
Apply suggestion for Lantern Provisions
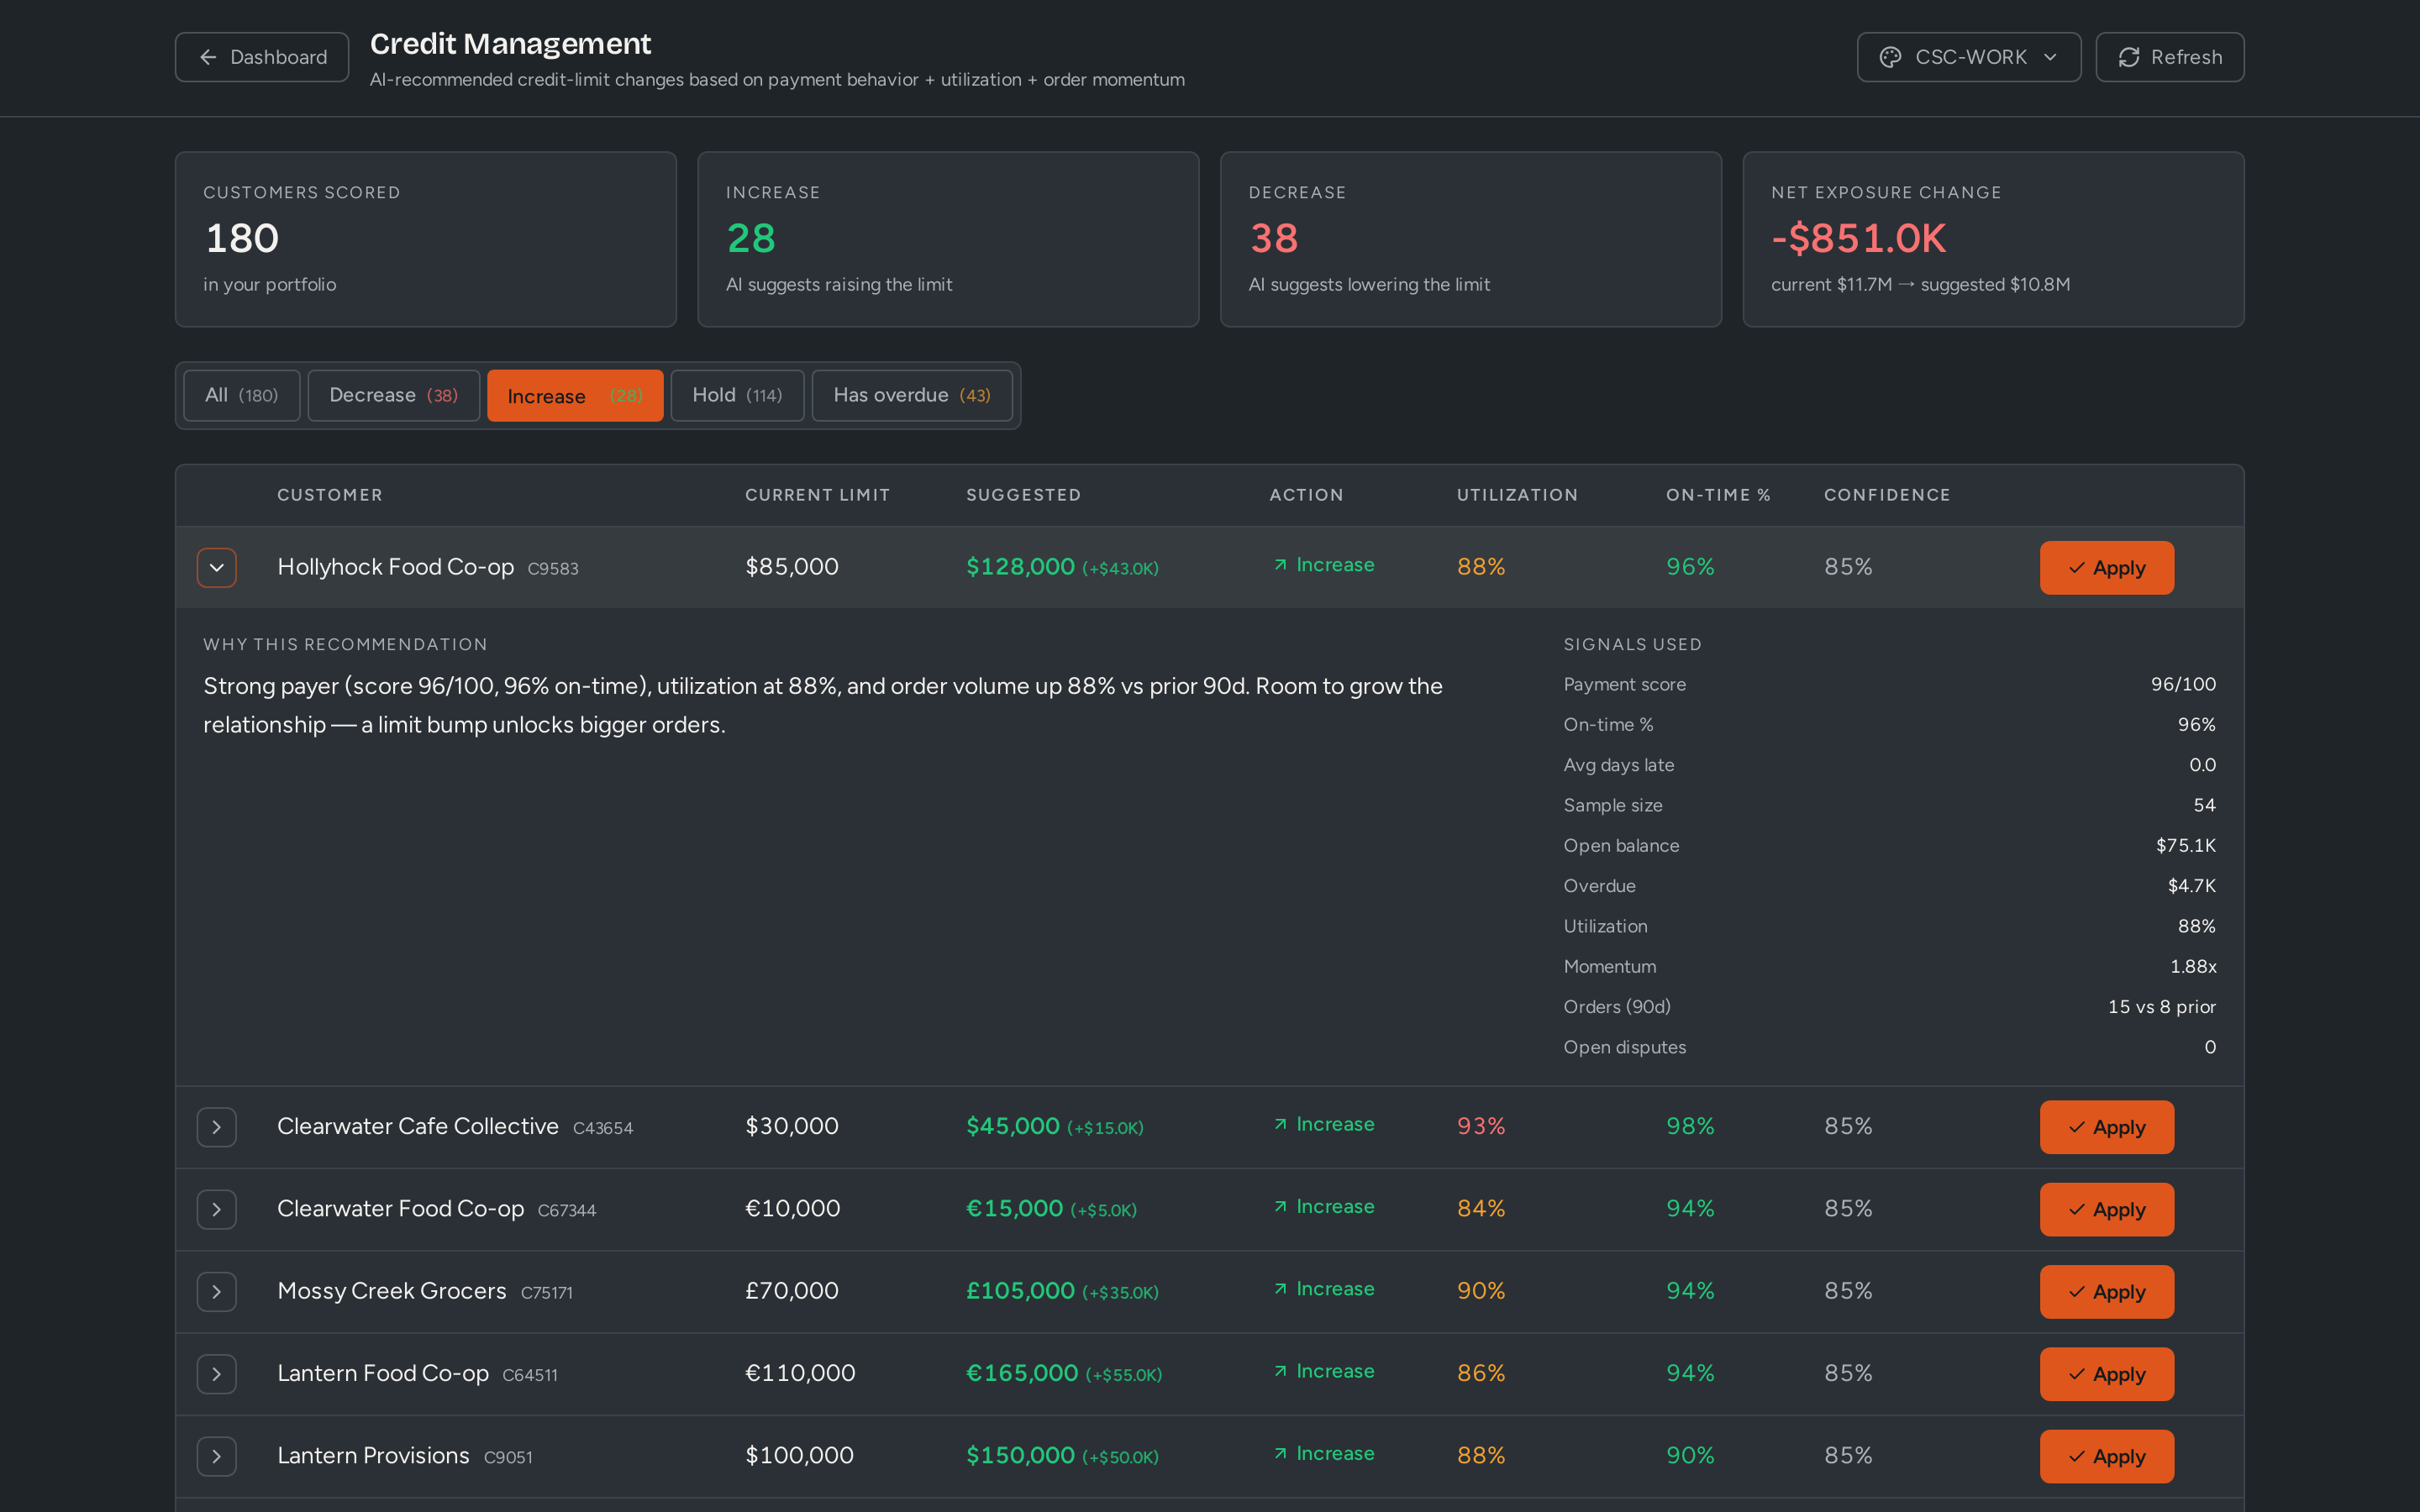pos(2106,1456)
